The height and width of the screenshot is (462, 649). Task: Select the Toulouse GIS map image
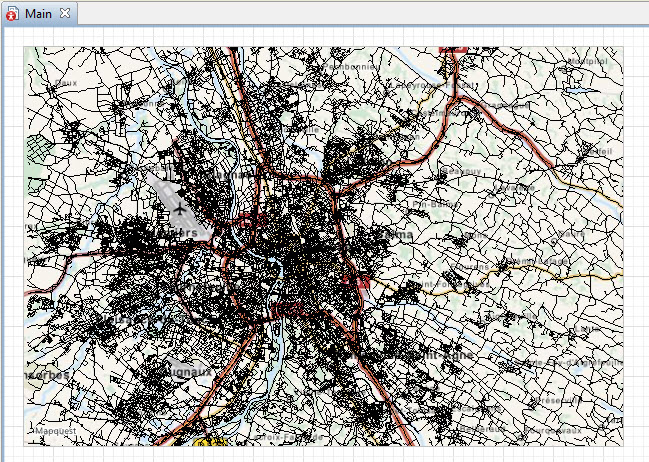tap(323, 246)
